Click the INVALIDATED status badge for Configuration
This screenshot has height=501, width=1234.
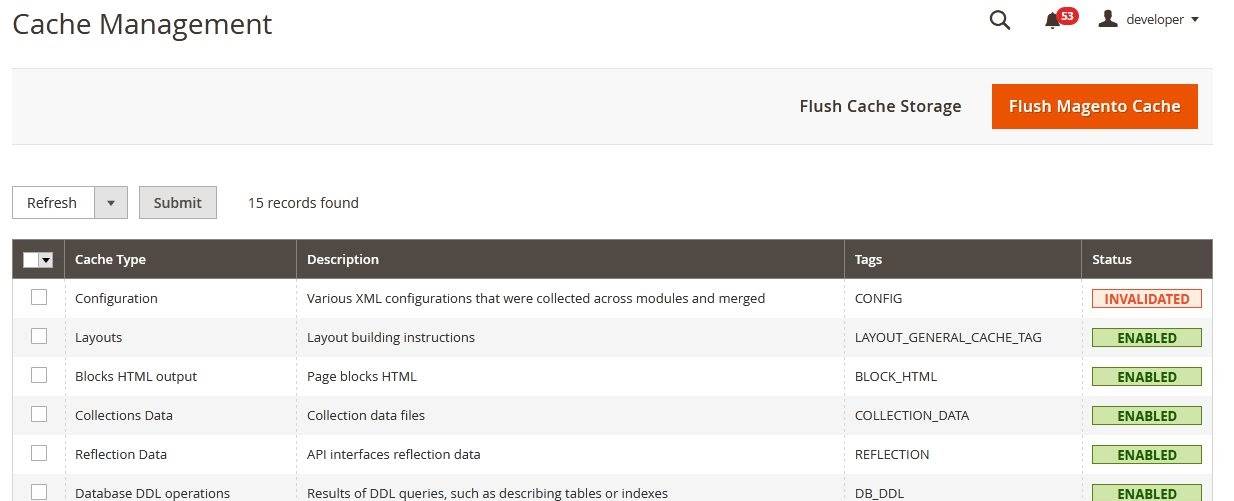(x=1146, y=299)
